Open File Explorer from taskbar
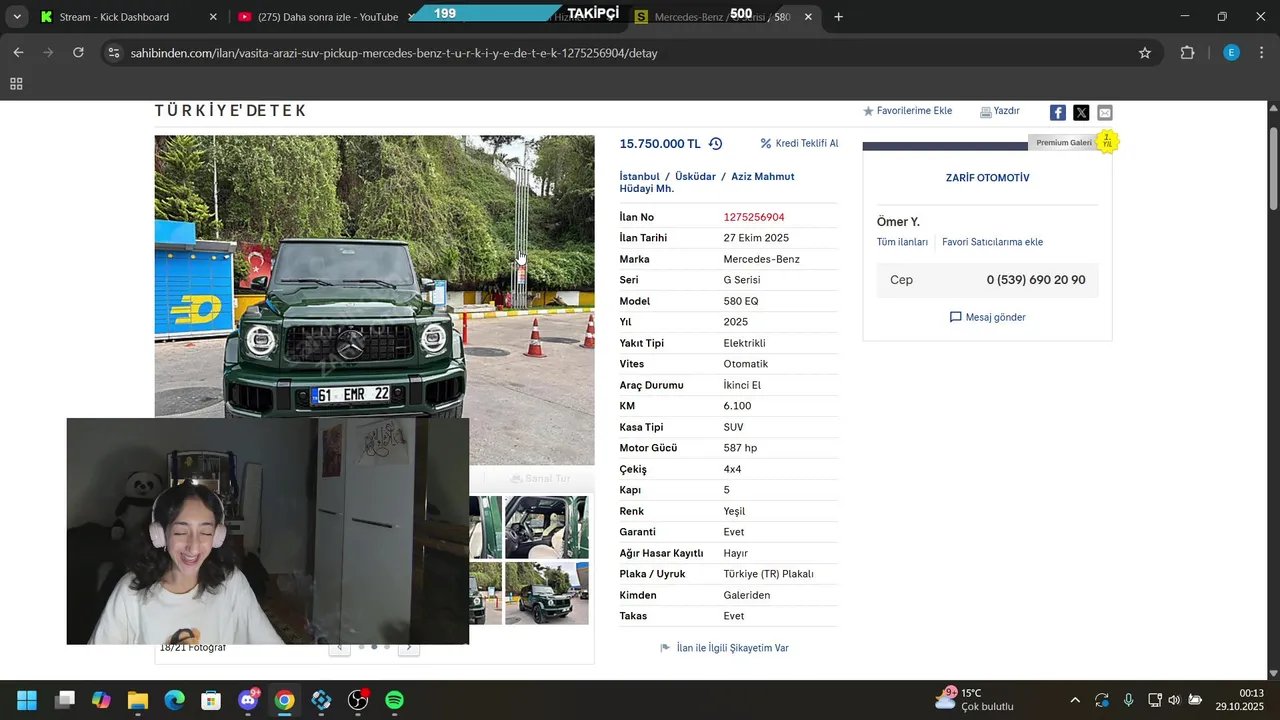Viewport: 1280px width, 720px height. [x=138, y=700]
